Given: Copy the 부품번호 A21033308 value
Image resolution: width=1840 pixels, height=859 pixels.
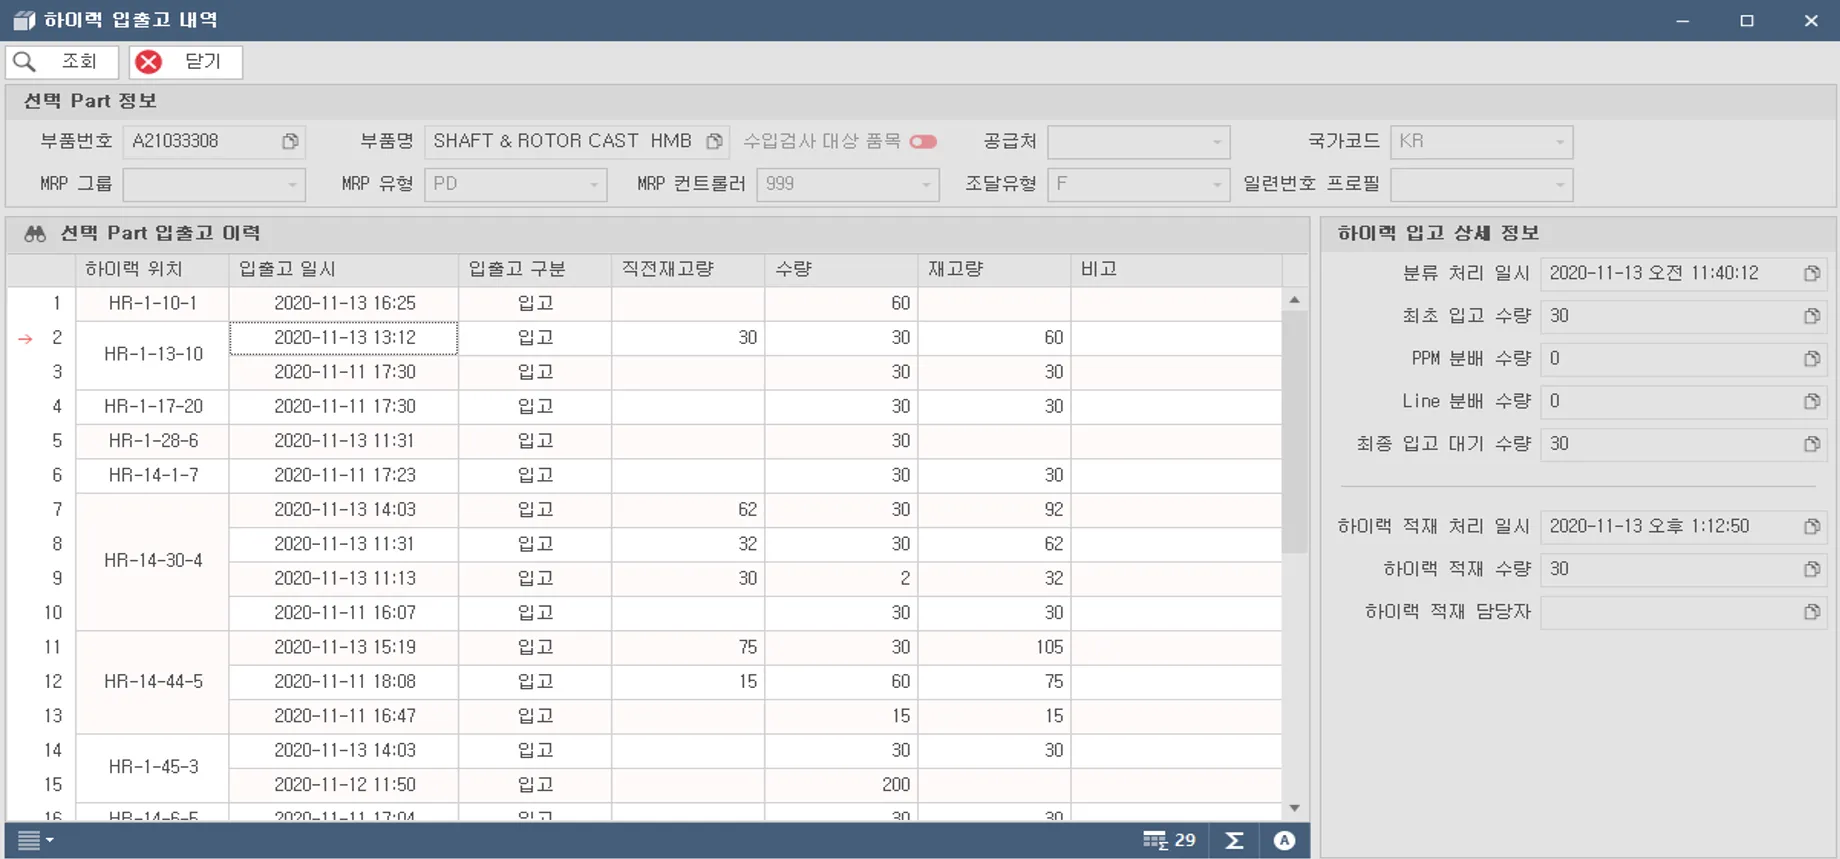Looking at the screenshot, I should point(290,142).
